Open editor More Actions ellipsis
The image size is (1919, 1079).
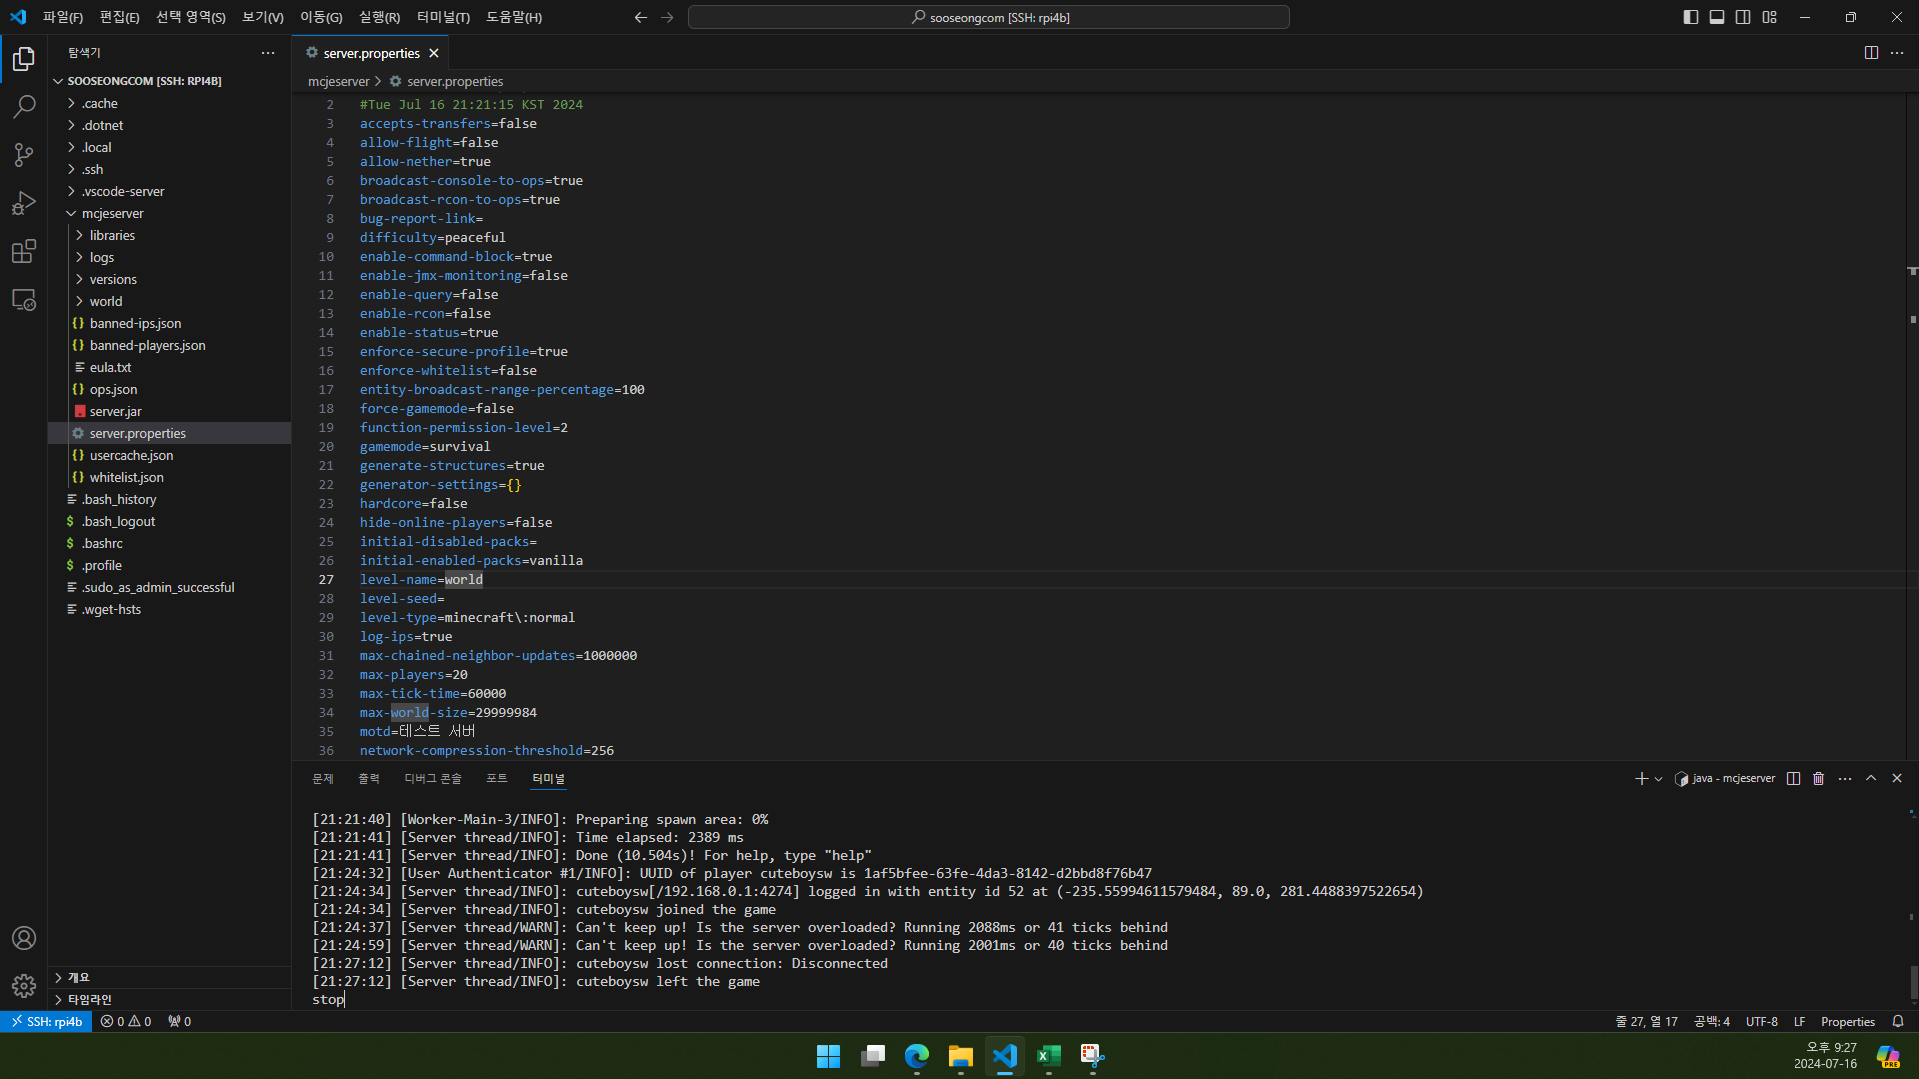[1897, 53]
